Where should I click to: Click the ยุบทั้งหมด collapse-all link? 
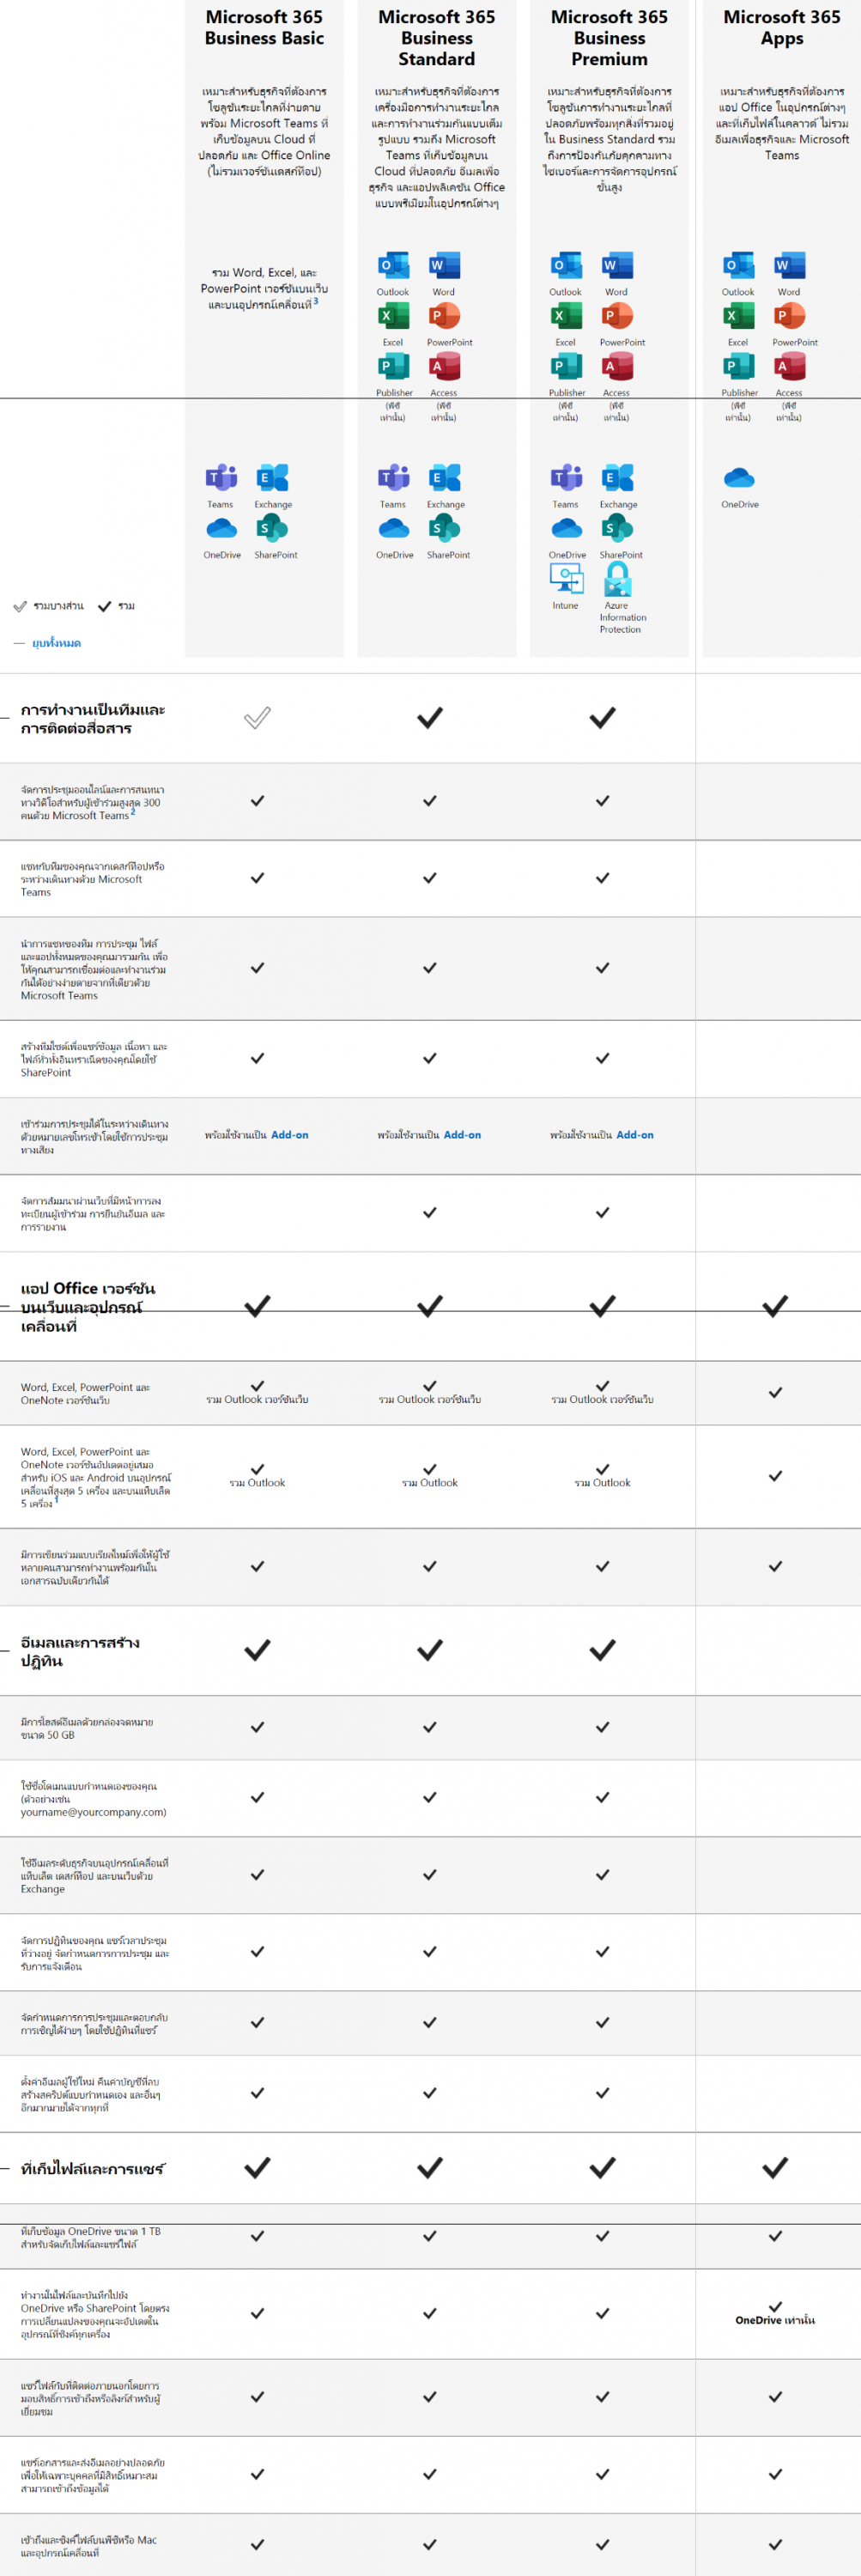coord(56,643)
